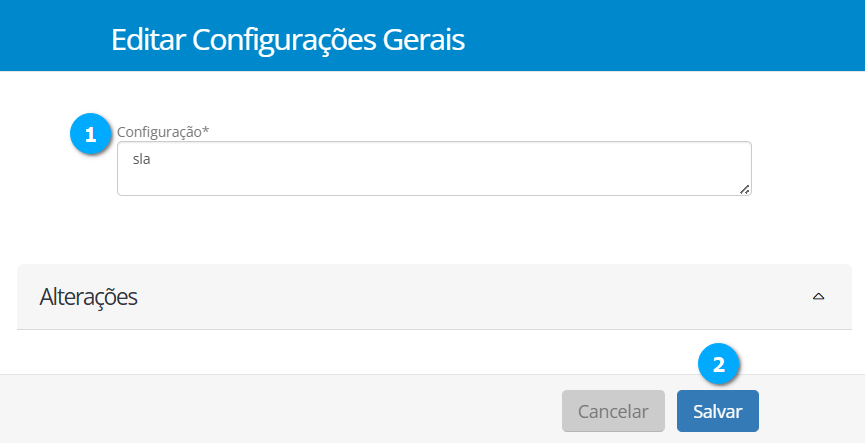Viewport: 865px width, 443px height.
Task: Click the Alterações panel heading
Action: pos(88,297)
